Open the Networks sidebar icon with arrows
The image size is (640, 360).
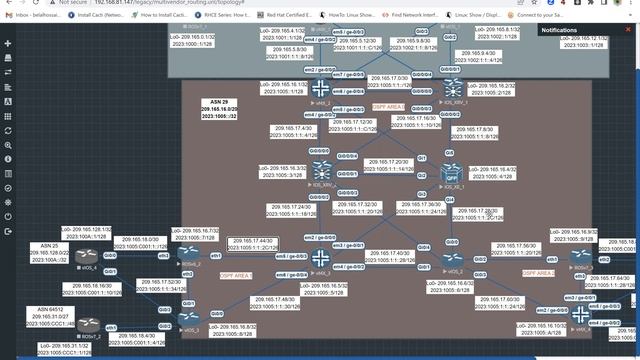(x=8, y=72)
